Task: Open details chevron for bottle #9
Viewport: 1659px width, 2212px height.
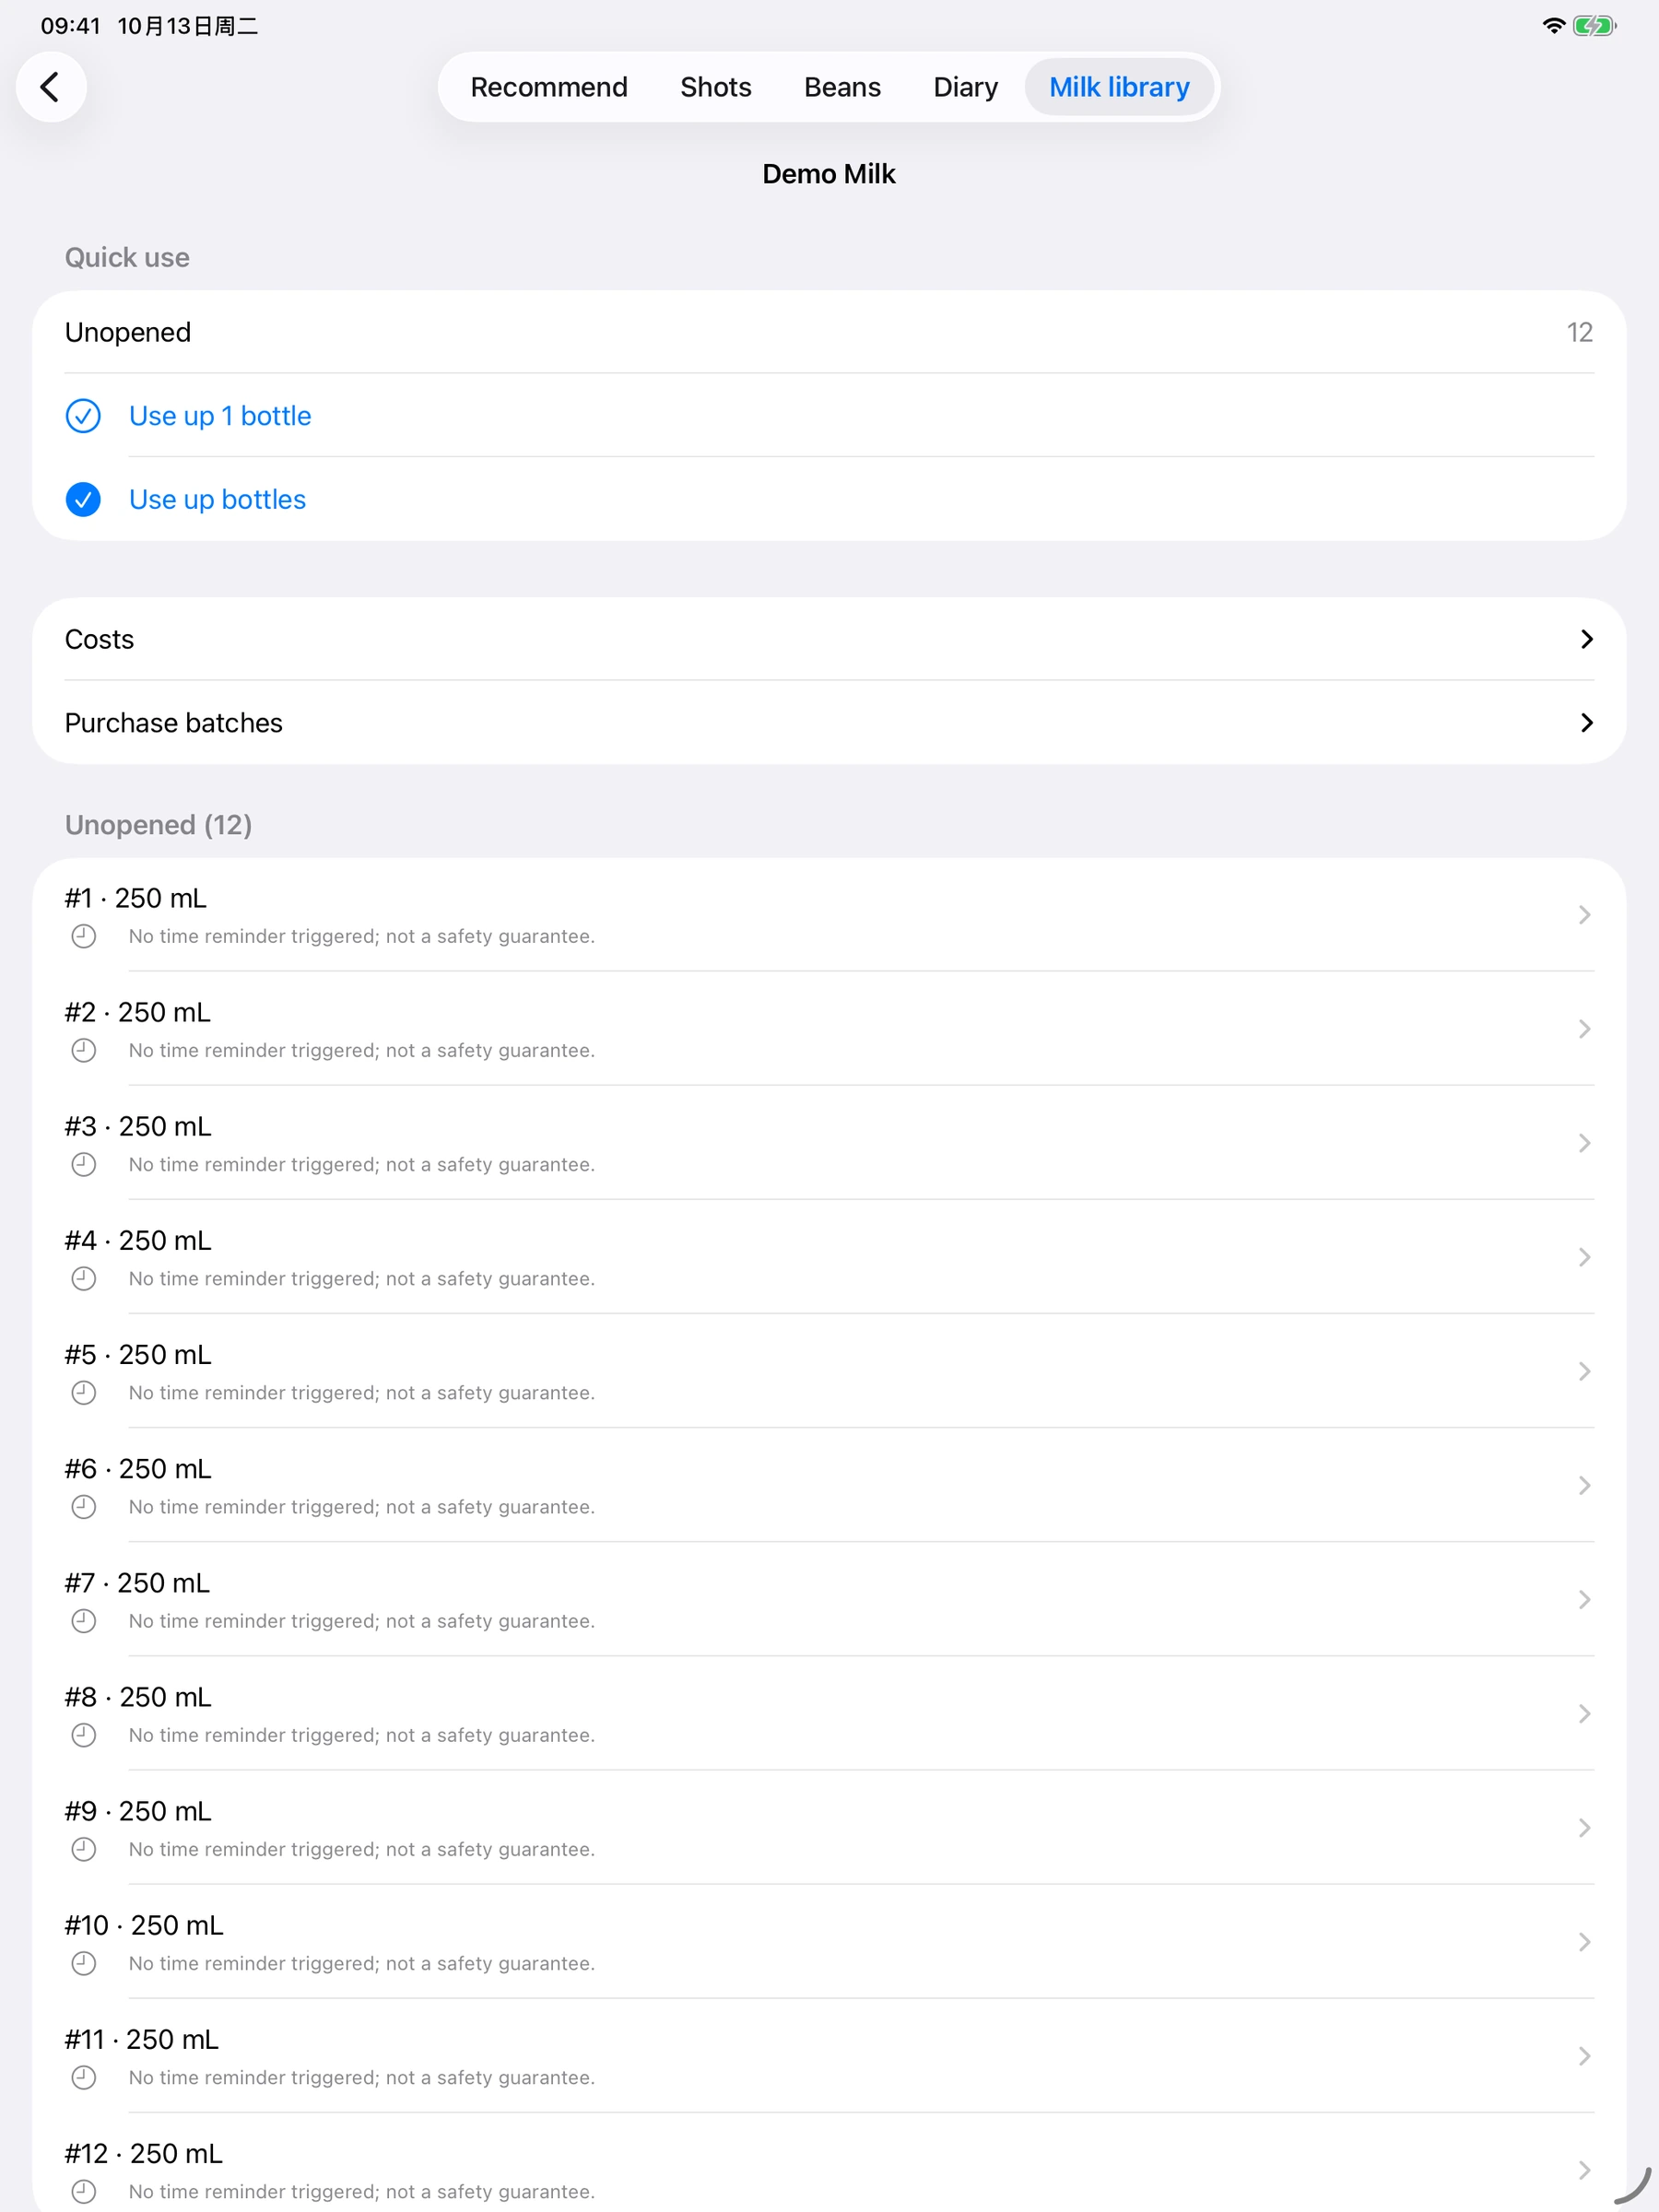Action: 1584,1826
